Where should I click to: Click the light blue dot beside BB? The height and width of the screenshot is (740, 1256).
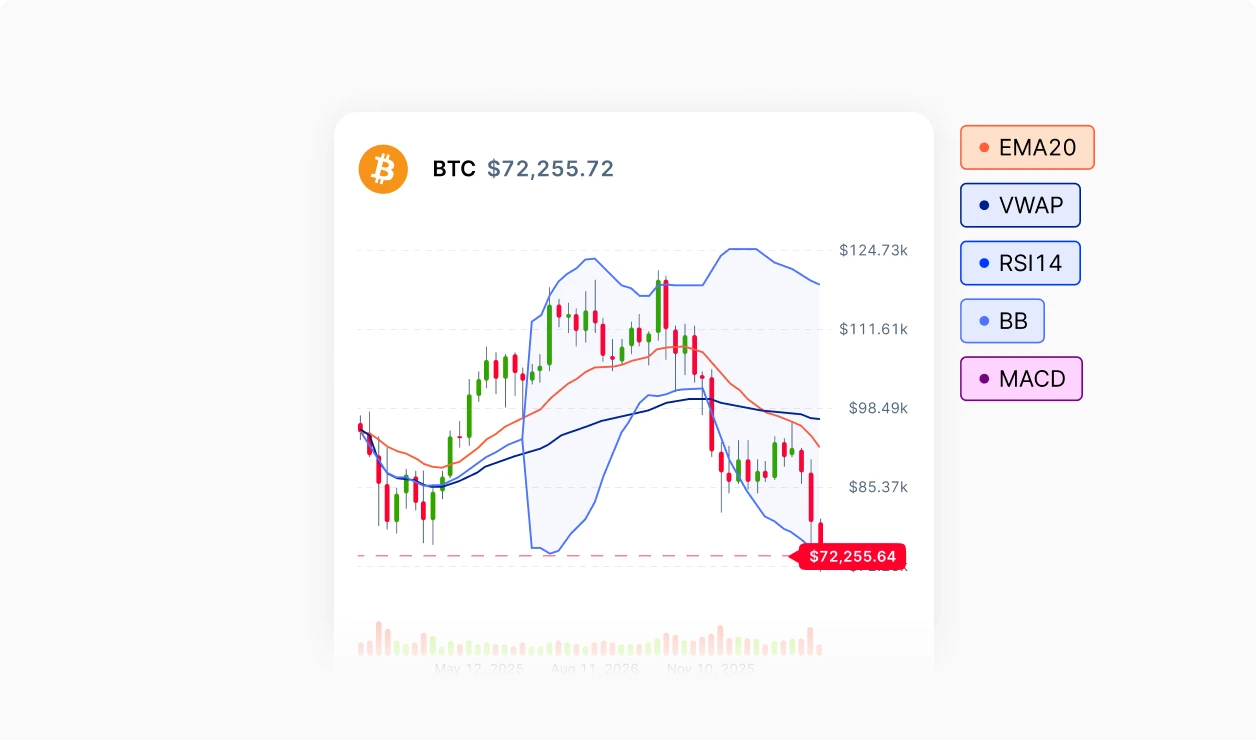pos(984,322)
